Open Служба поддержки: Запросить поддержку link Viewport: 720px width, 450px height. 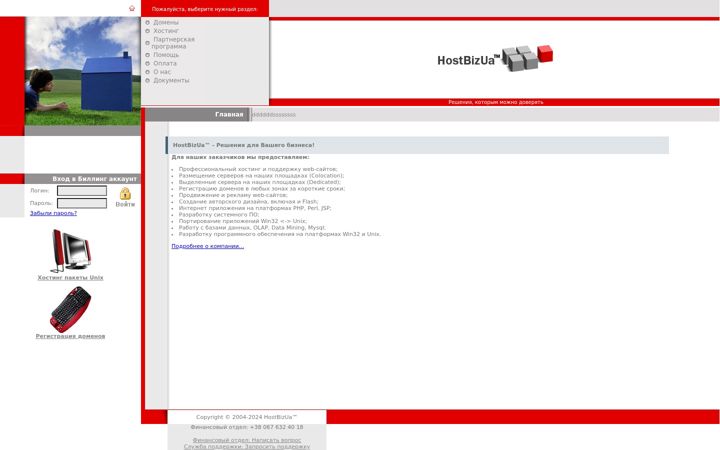(x=247, y=446)
